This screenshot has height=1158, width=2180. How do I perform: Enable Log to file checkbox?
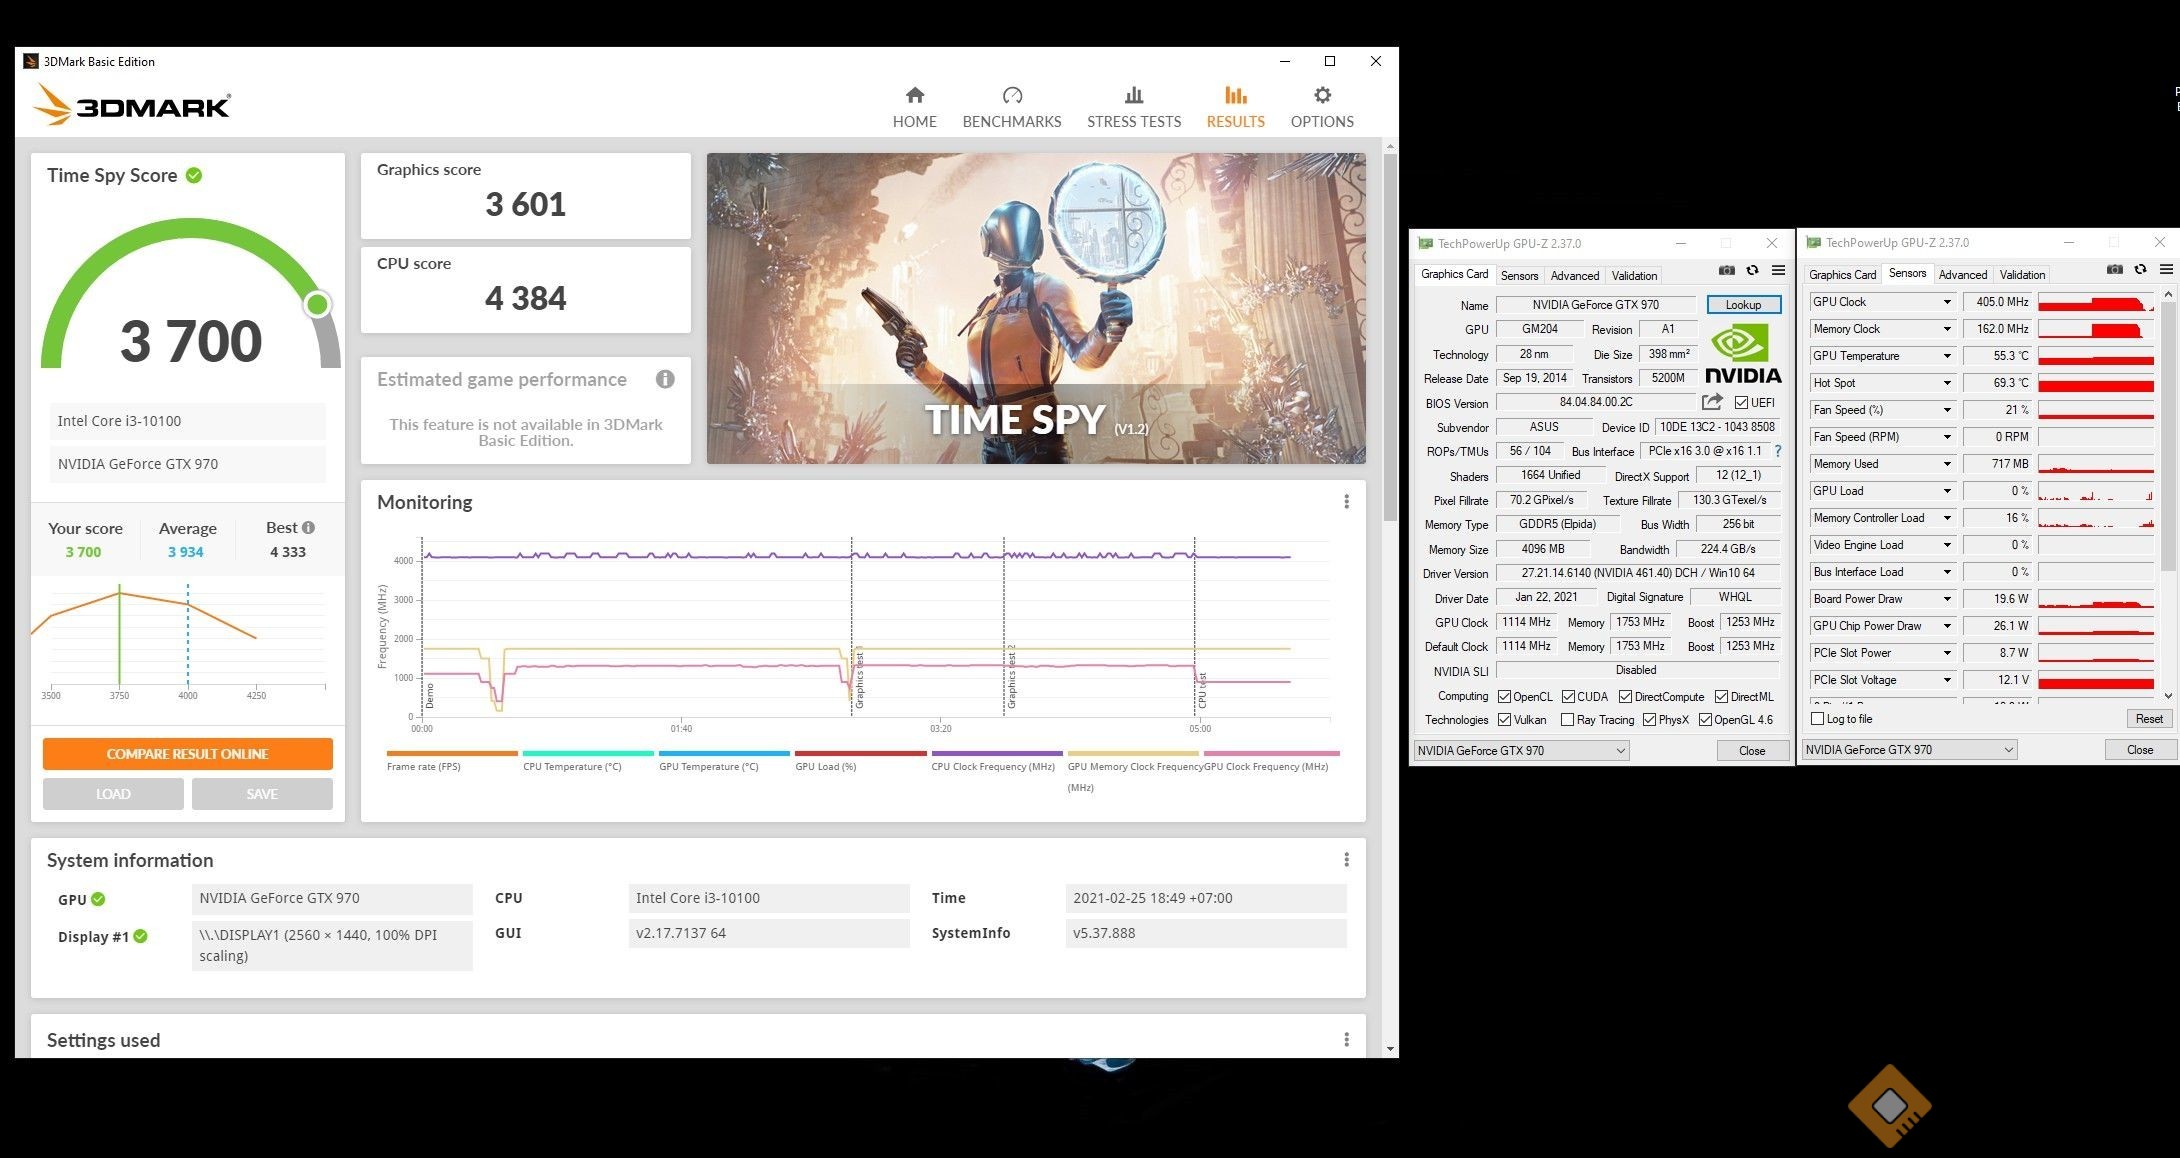[1818, 719]
